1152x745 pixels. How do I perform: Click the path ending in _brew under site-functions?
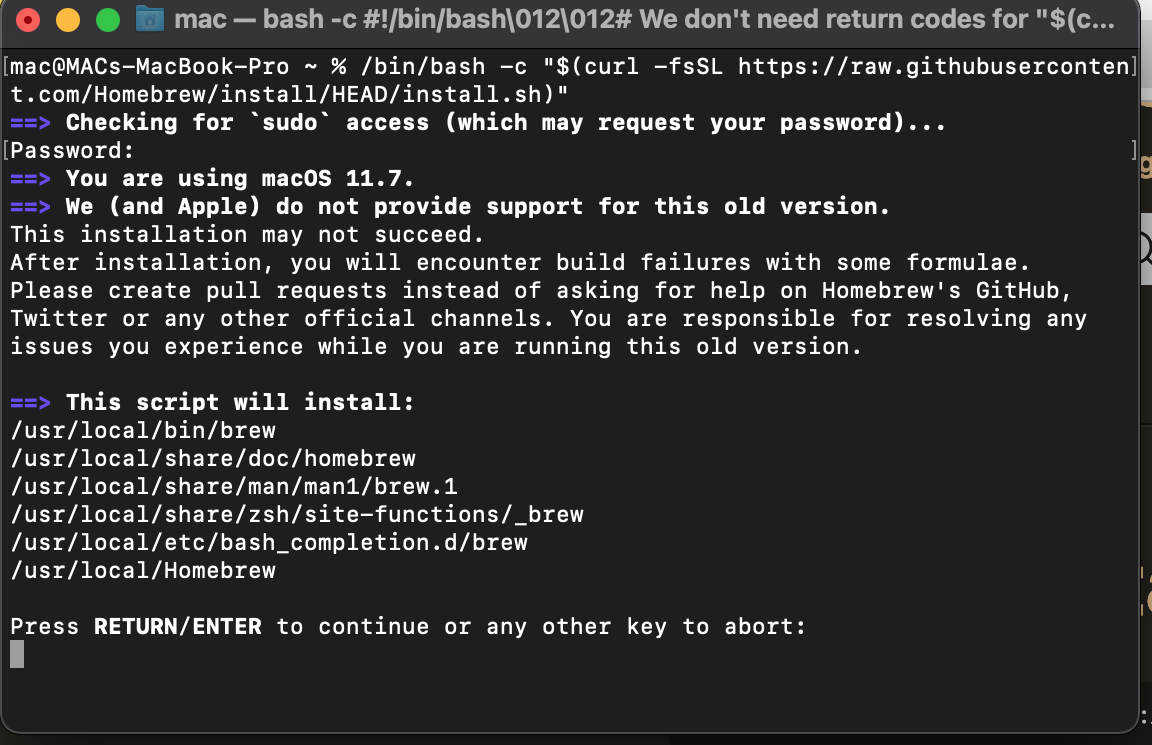coord(297,514)
